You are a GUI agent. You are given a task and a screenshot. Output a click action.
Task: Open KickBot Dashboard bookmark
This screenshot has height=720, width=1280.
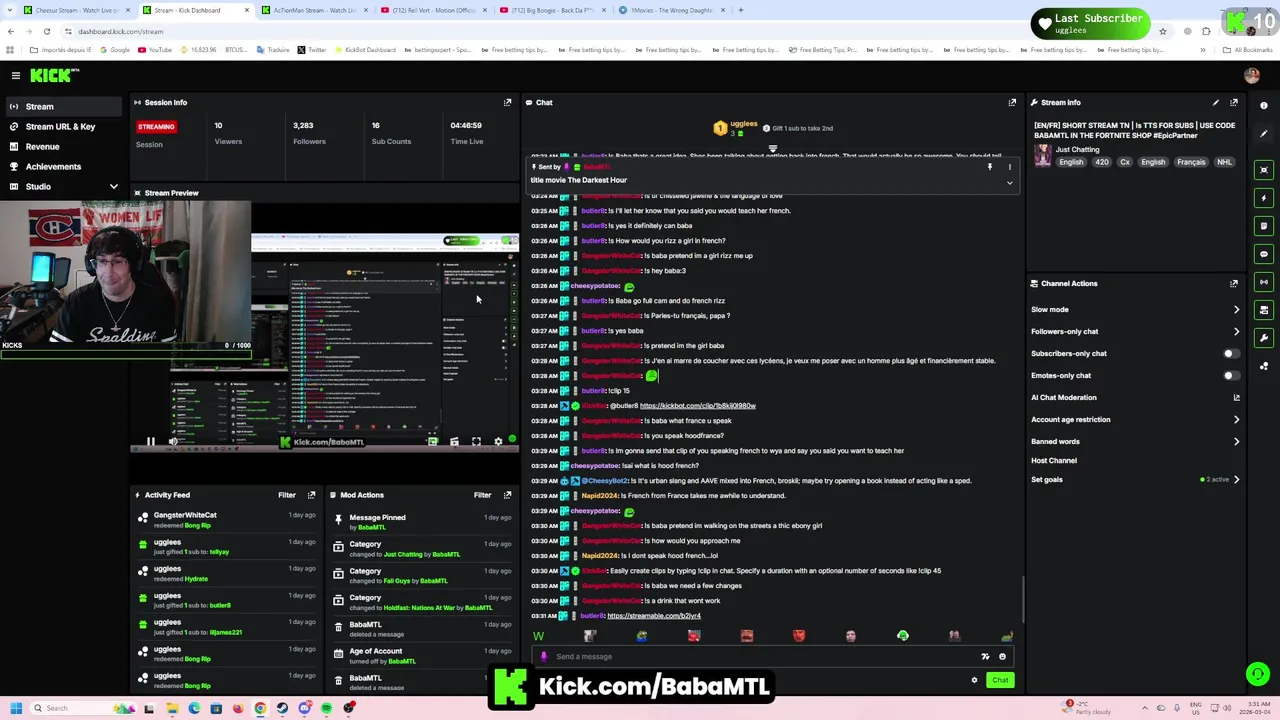pyautogui.click(x=364, y=50)
